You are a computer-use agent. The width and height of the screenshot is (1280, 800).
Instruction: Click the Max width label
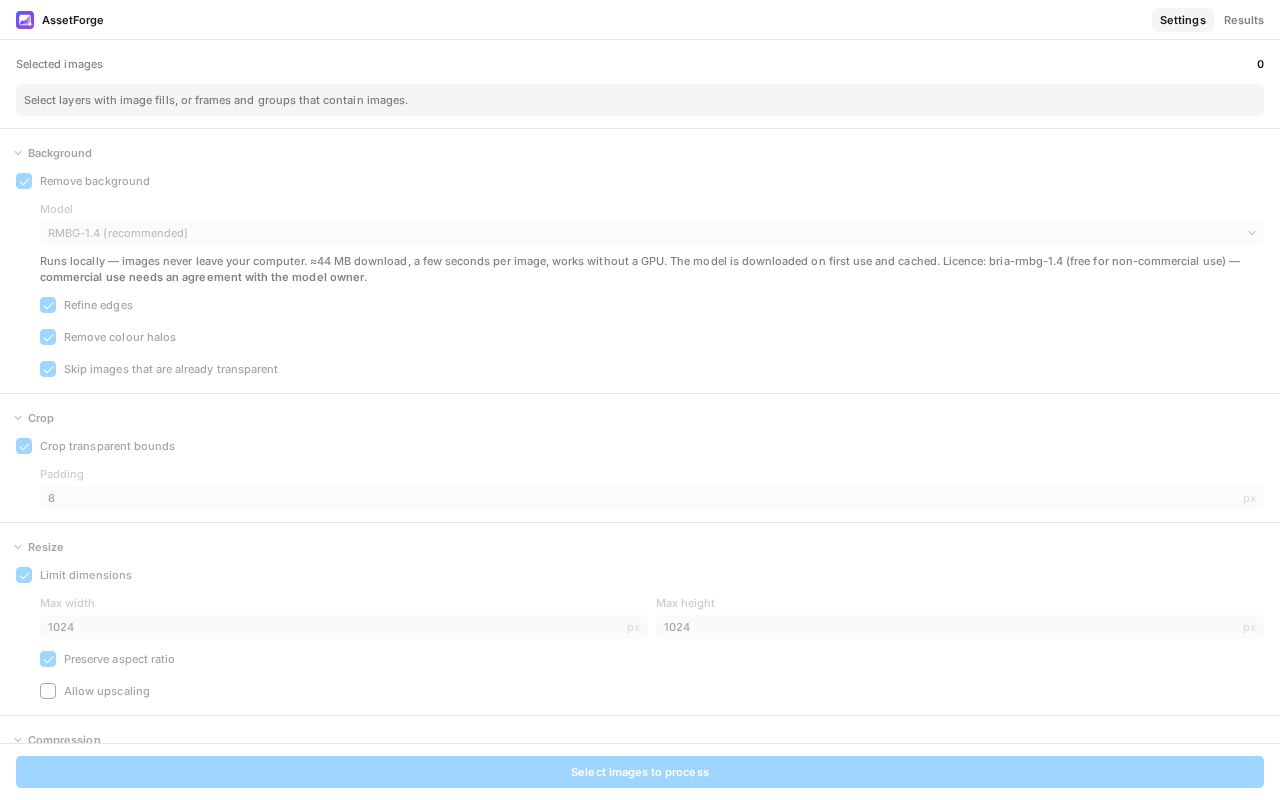(67, 603)
